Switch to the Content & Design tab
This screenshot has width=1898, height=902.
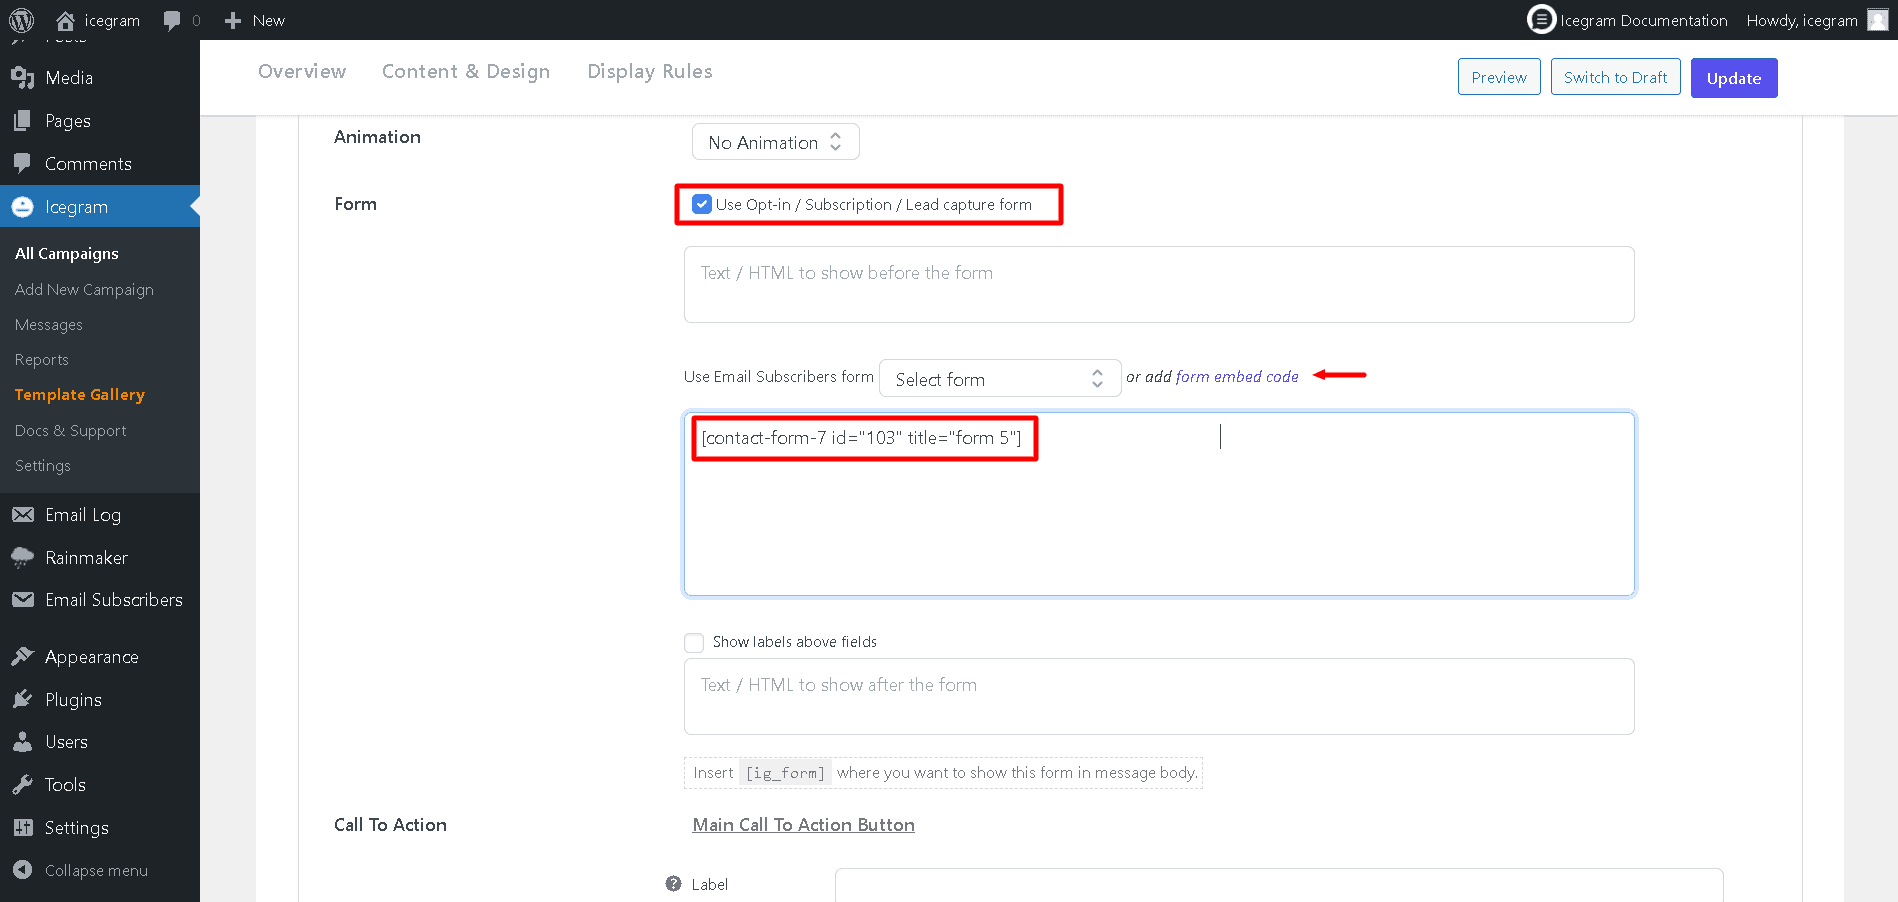466,72
